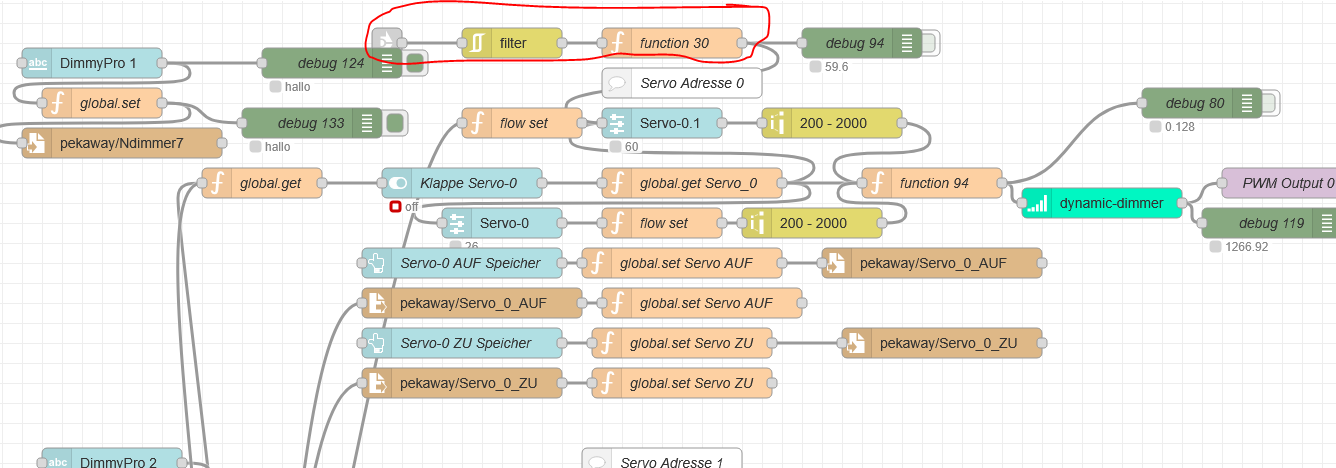The image size is (1336, 468).
Task: Click the debug 94 list icon
Action: coord(906,43)
